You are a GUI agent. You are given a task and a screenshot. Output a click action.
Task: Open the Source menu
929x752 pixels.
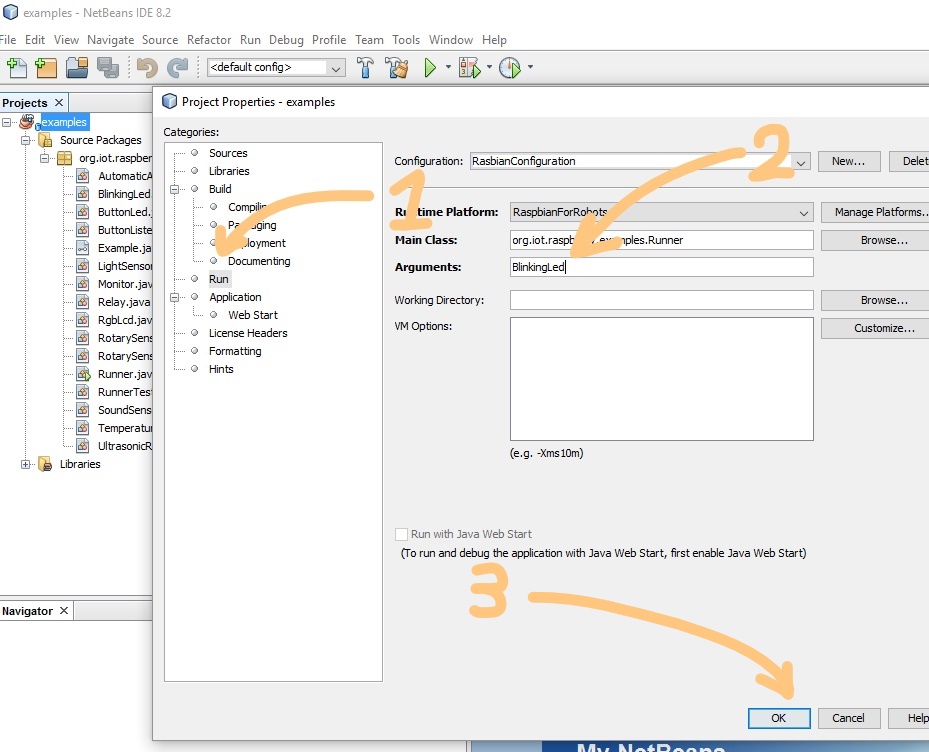click(x=160, y=40)
